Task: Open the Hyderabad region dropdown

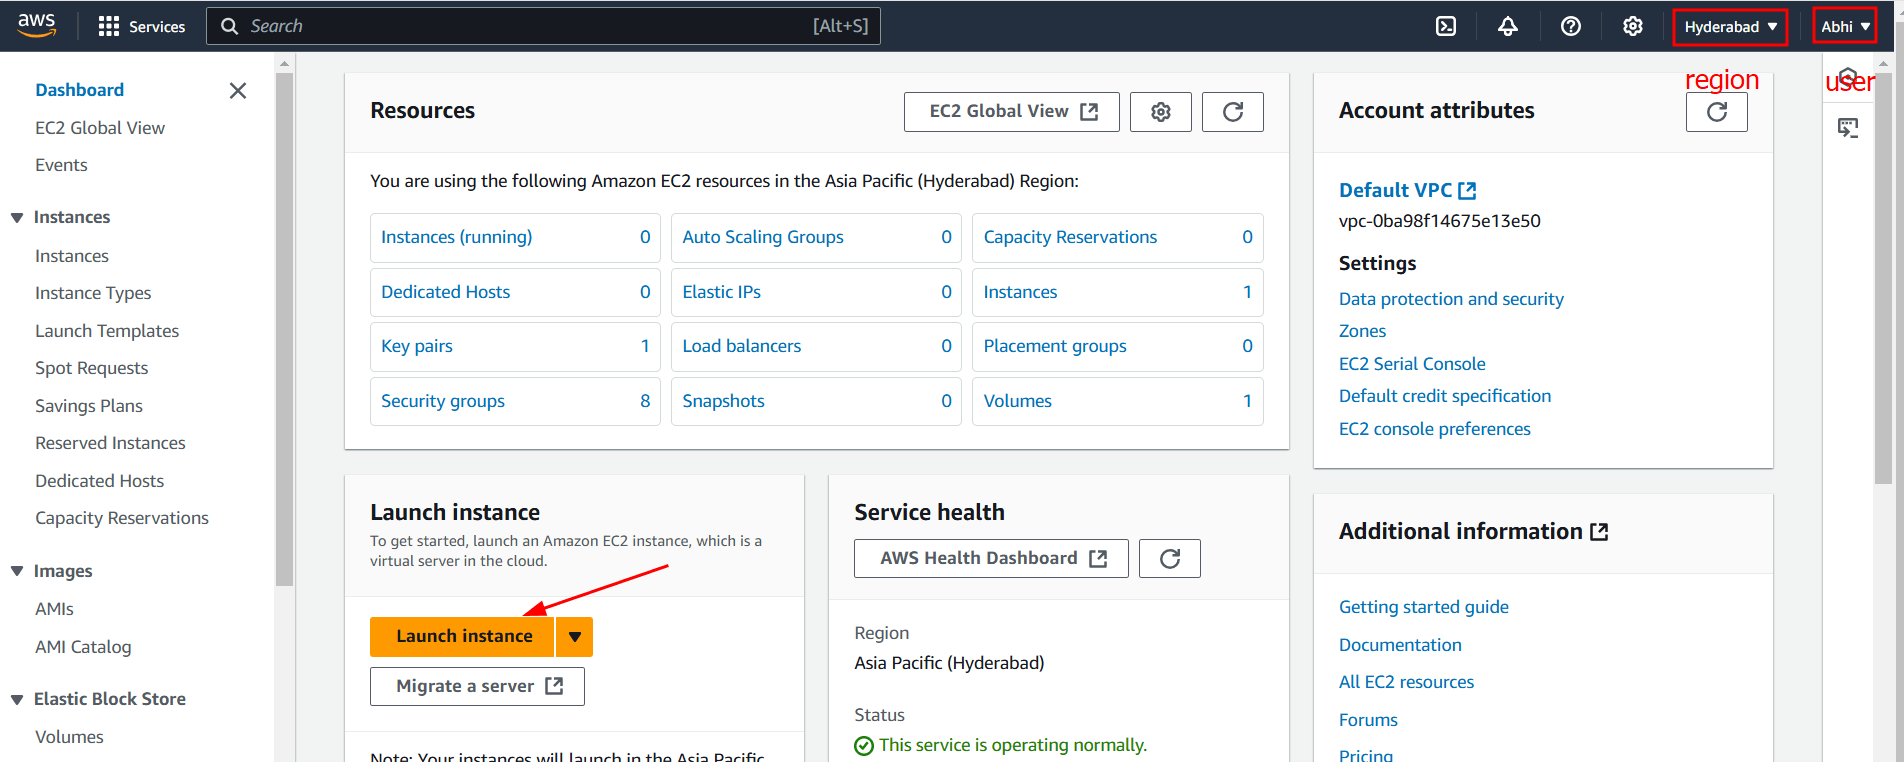Action: click(x=1730, y=27)
